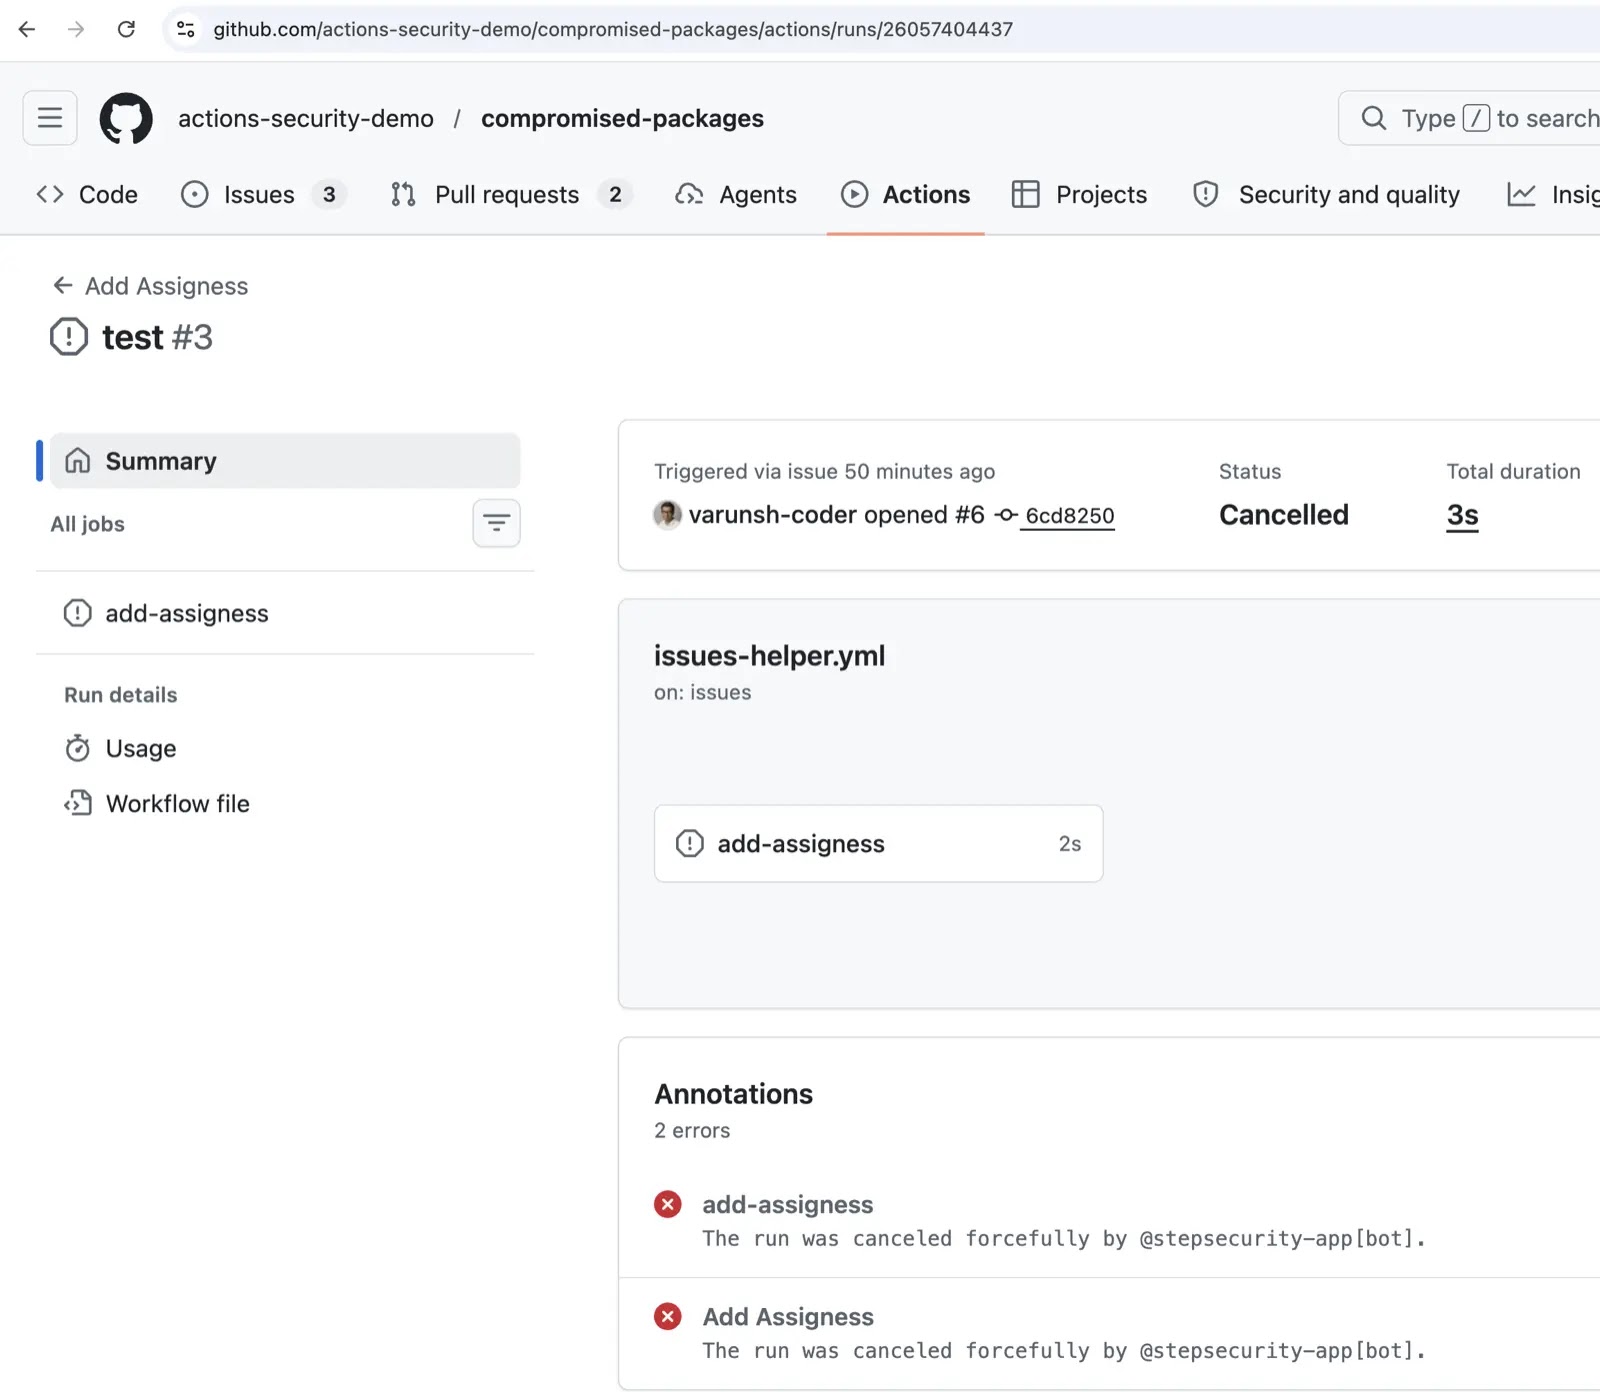Click the 'Triggered via issue 50 minutes ago' text

tap(824, 471)
